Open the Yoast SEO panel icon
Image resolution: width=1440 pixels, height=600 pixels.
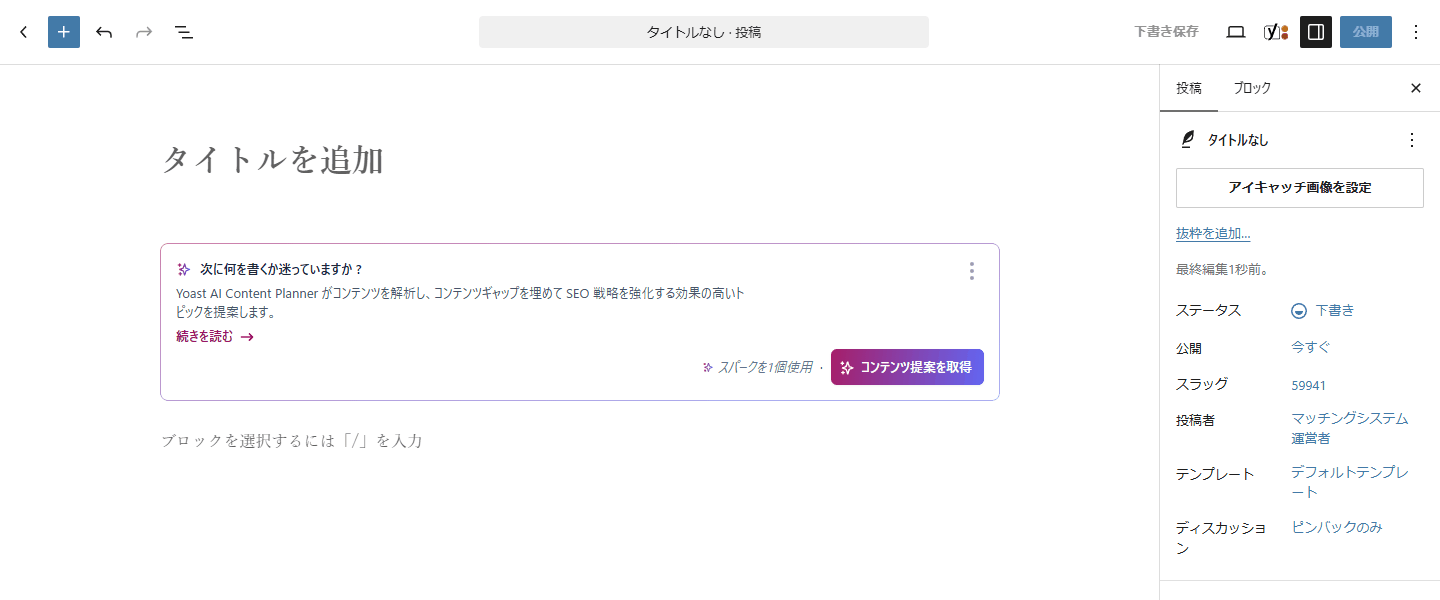[x=1276, y=32]
